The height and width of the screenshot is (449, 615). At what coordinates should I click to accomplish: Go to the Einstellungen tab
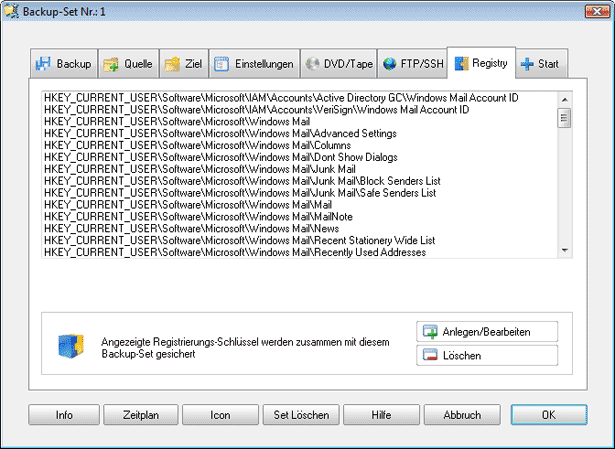(x=254, y=64)
